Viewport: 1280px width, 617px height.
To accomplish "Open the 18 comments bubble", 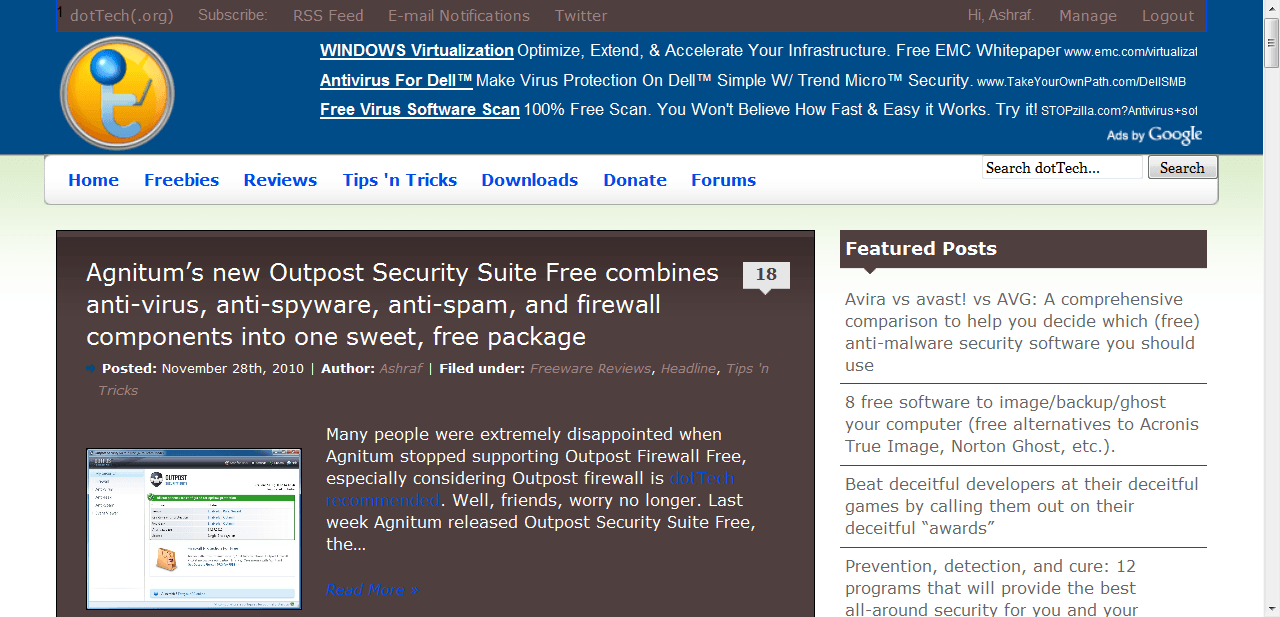I will (766, 277).
